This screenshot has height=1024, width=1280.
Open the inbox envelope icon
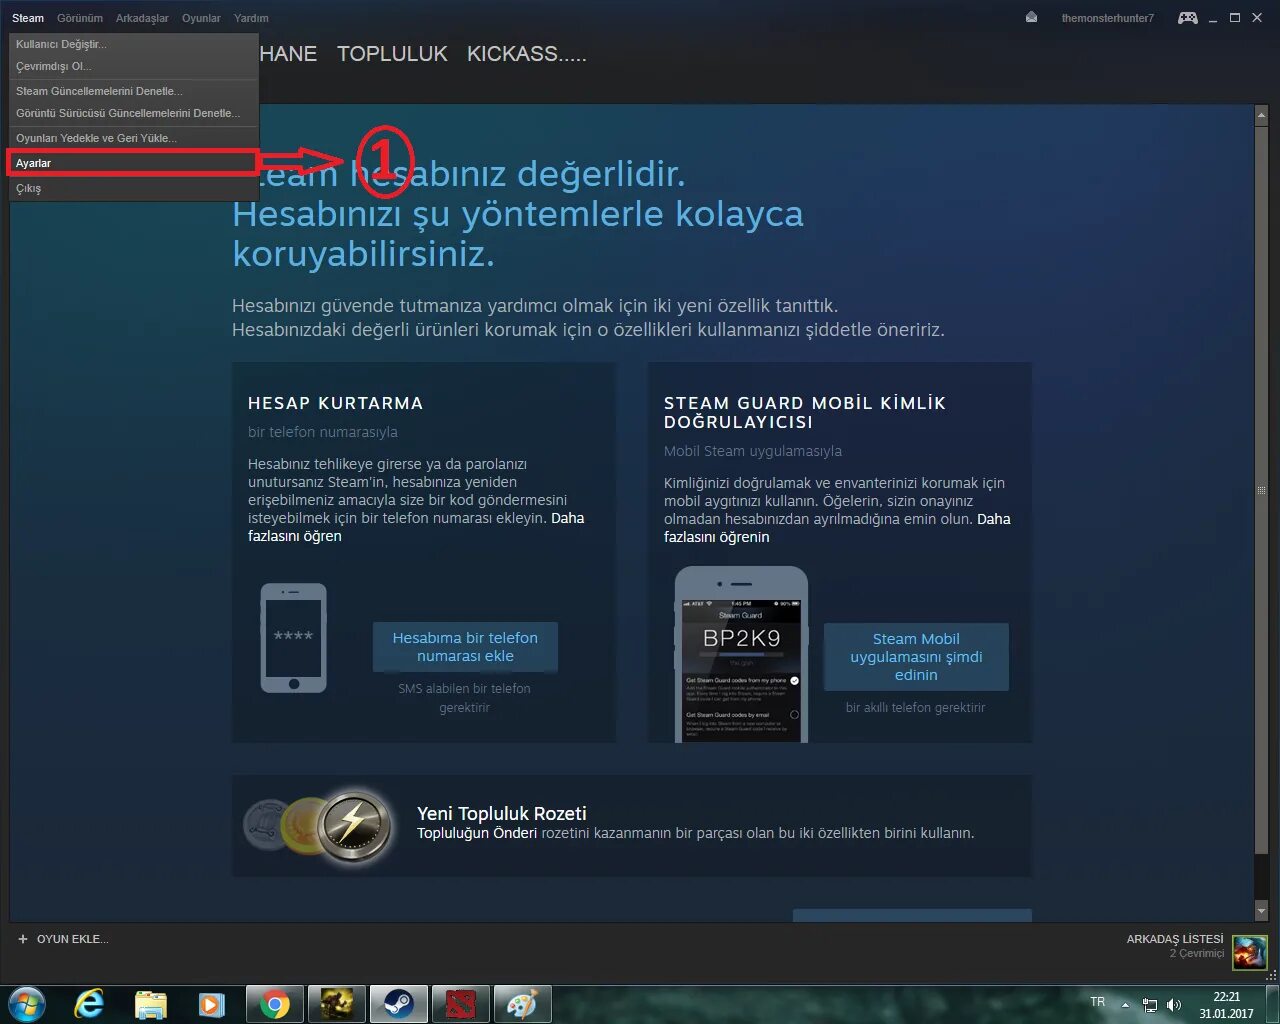1031,17
